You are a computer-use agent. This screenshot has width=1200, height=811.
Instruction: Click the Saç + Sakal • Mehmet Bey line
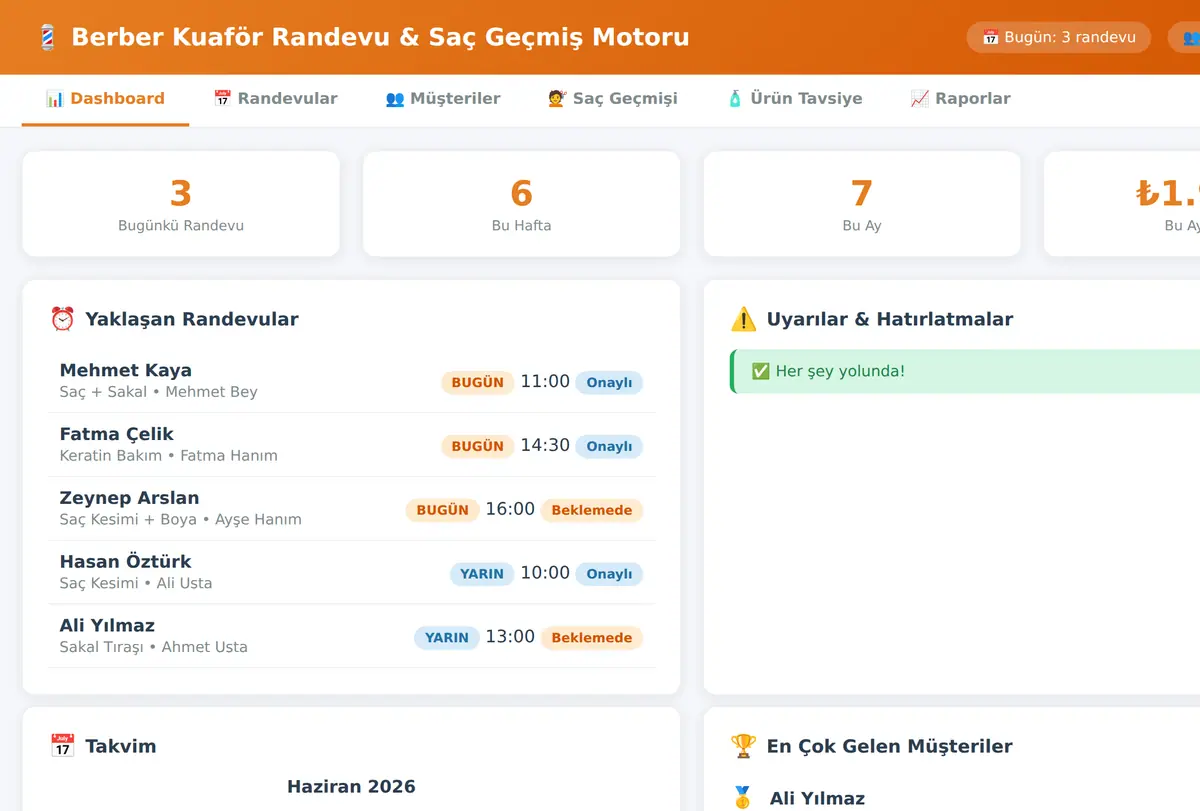[x=159, y=392]
